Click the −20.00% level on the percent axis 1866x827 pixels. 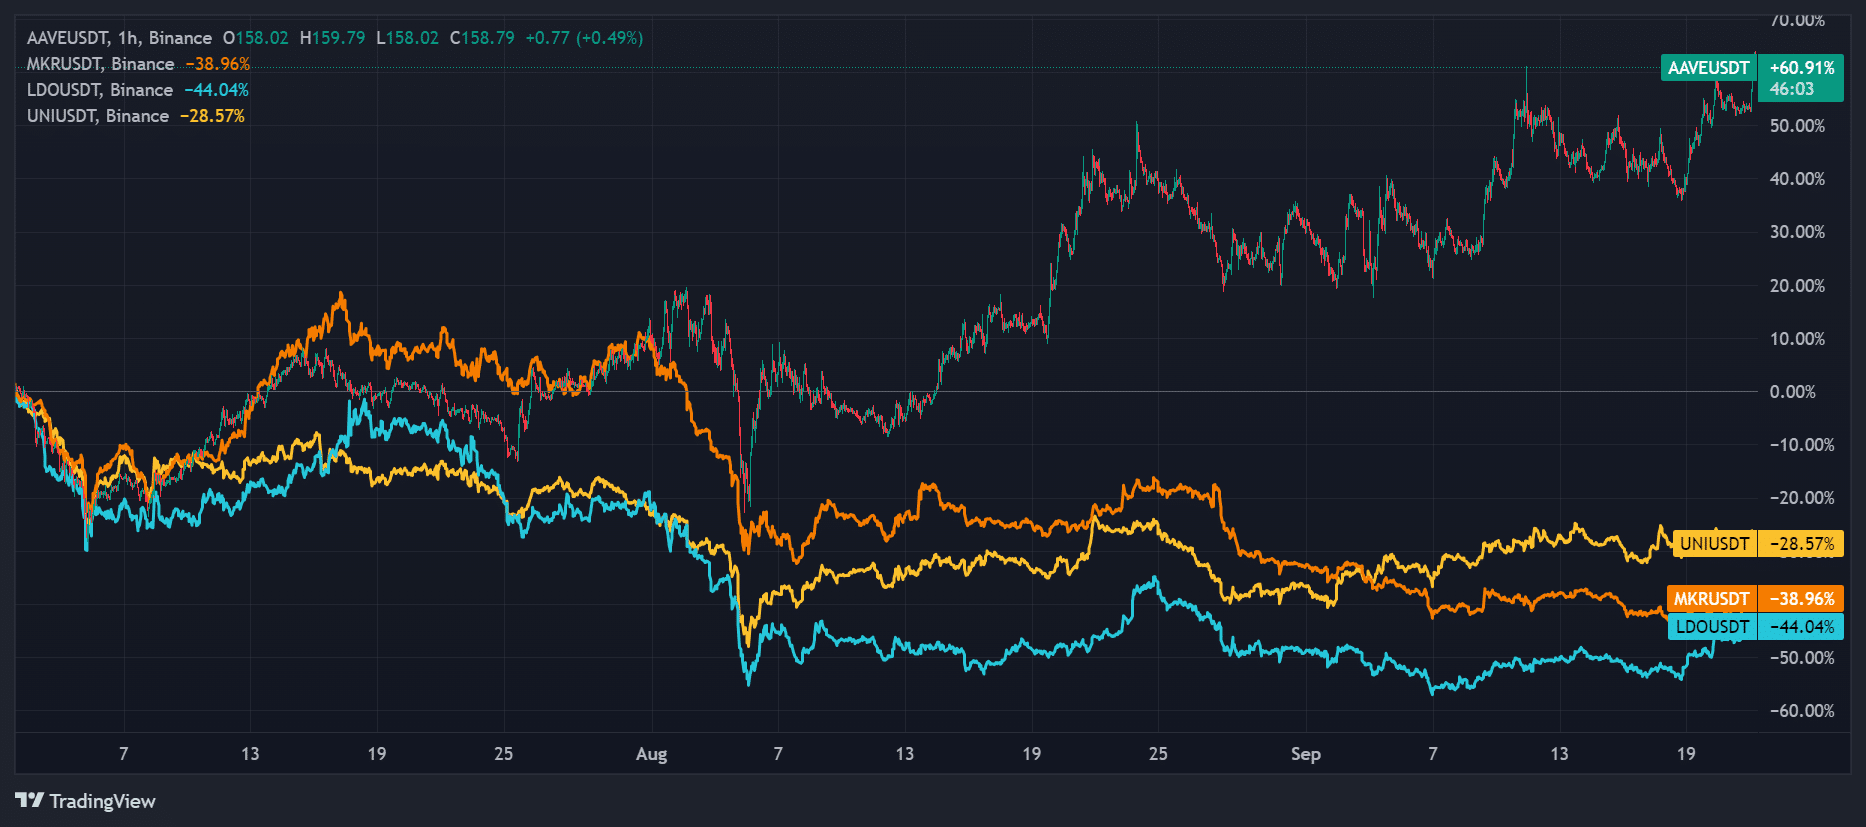(1802, 498)
